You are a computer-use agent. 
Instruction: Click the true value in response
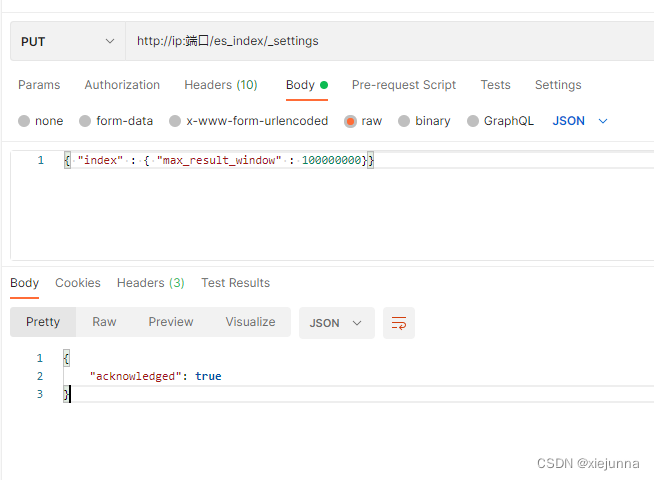tap(208, 376)
